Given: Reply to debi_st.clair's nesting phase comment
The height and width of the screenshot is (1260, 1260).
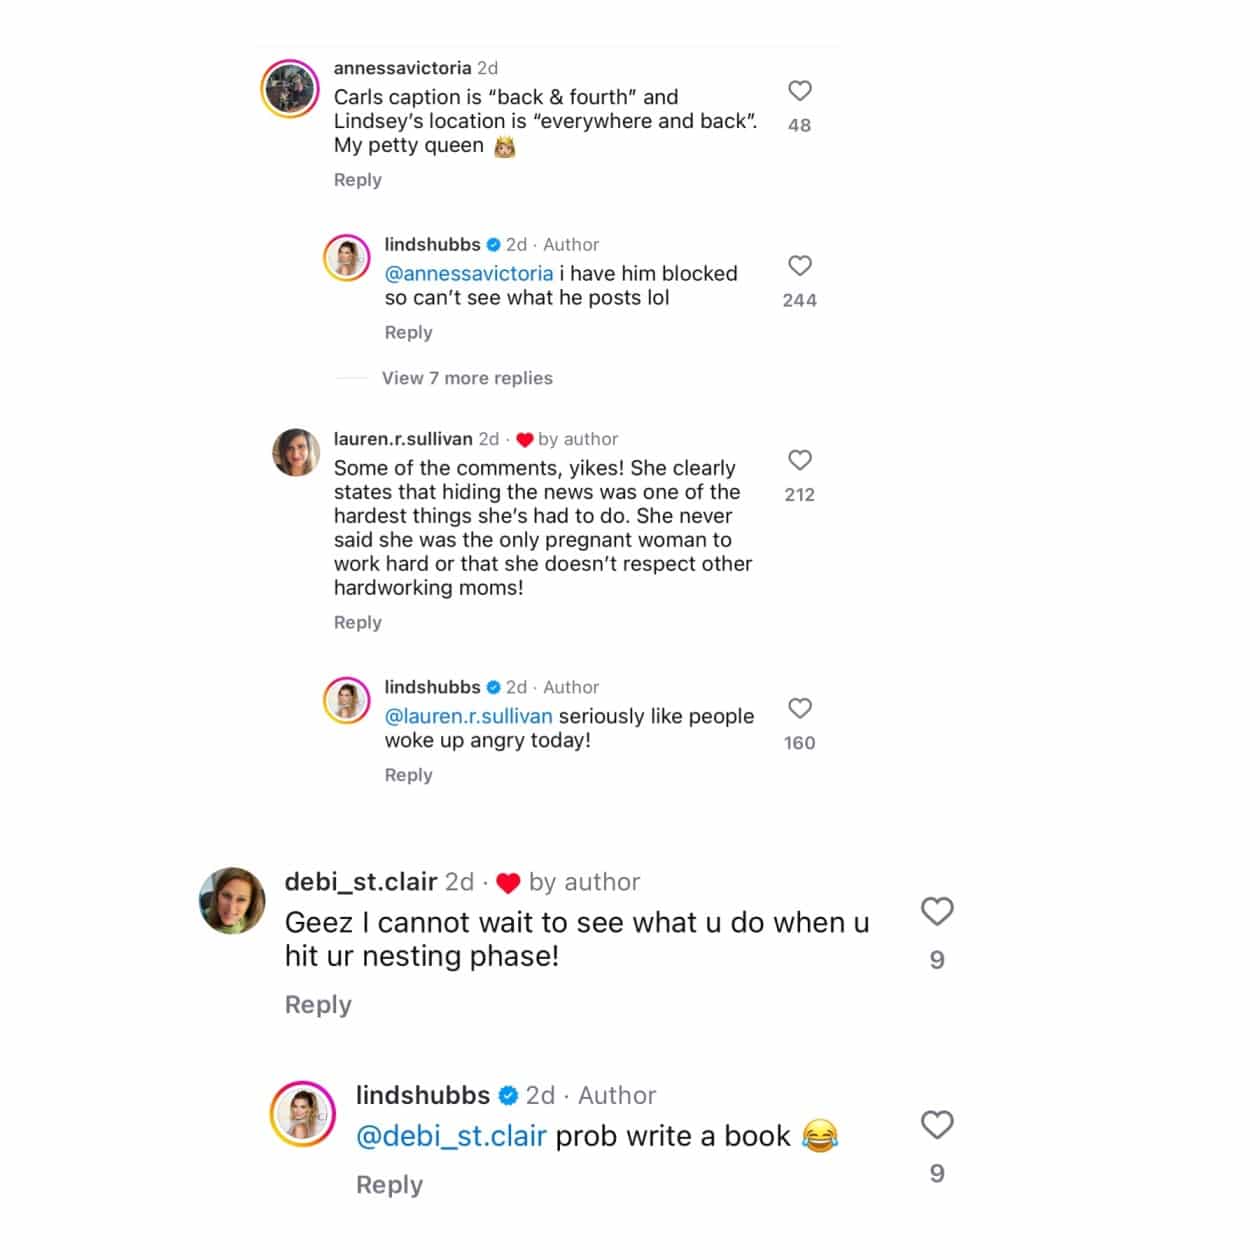Looking at the screenshot, I should point(318,1004).
